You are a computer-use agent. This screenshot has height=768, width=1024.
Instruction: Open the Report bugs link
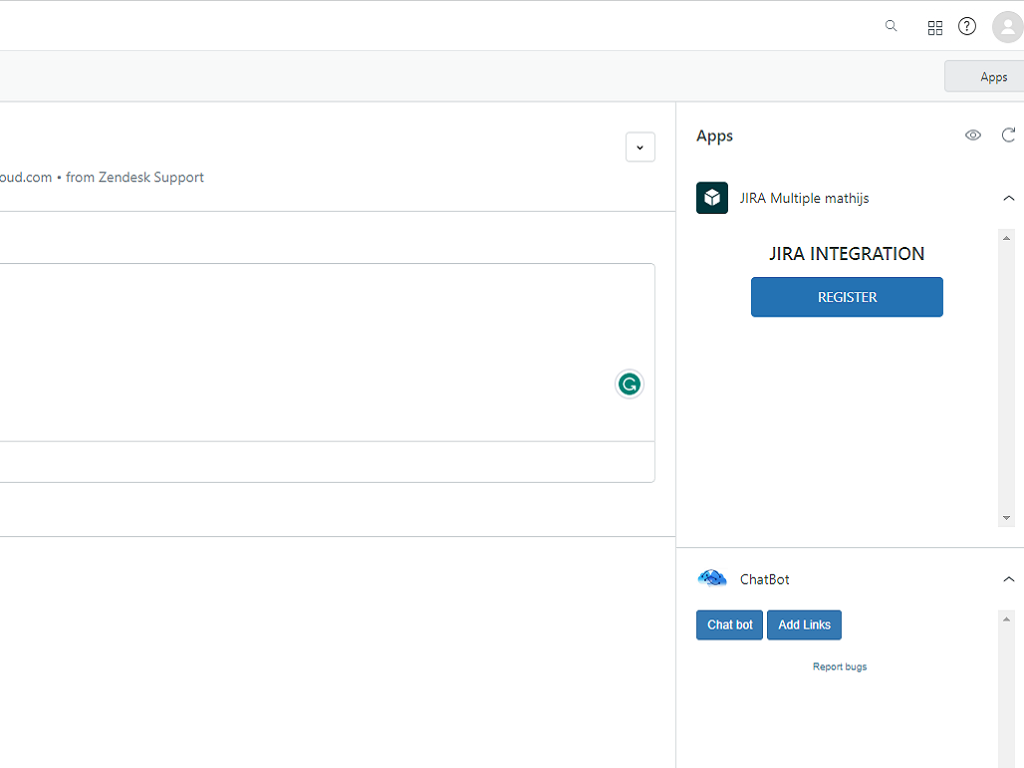click(839, 667)
